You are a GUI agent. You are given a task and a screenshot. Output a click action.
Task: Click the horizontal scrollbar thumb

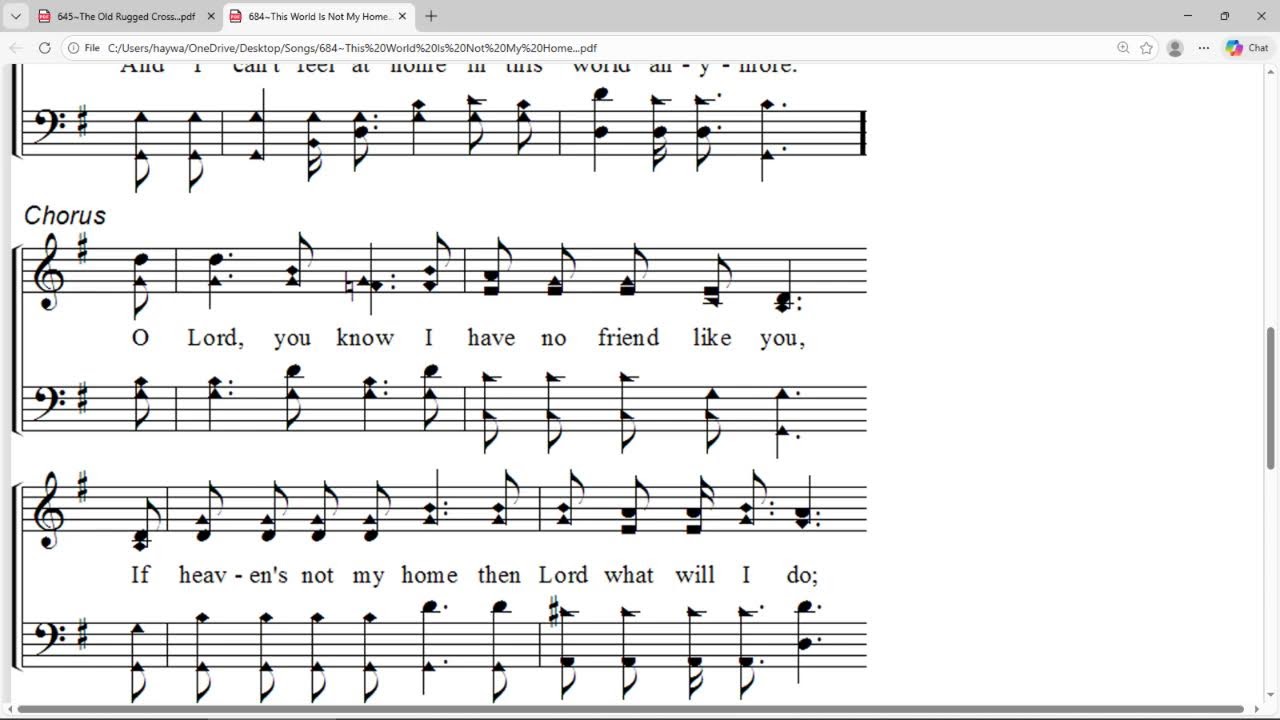[x=630, y=709]
